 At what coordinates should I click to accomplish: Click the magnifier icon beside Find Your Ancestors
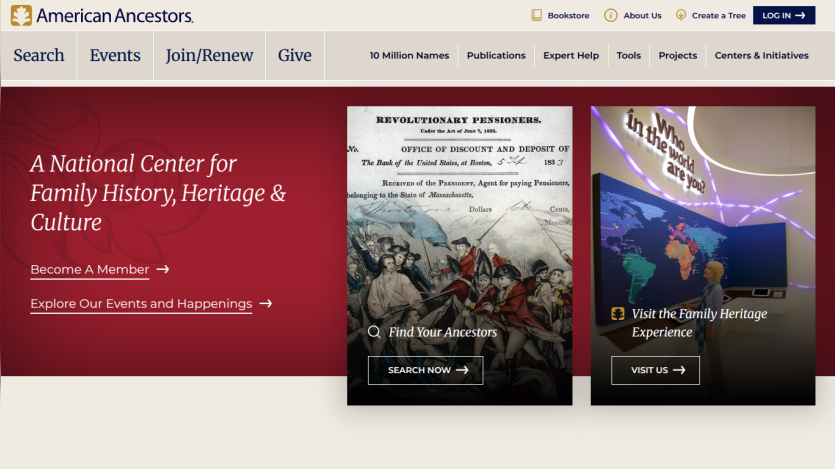click(x=374, y=332)
